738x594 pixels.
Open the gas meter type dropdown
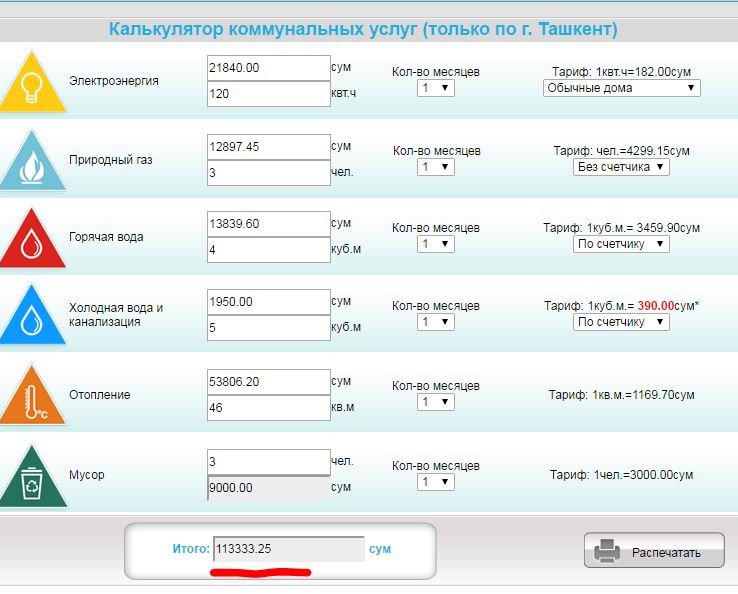(x=621, y=167)
